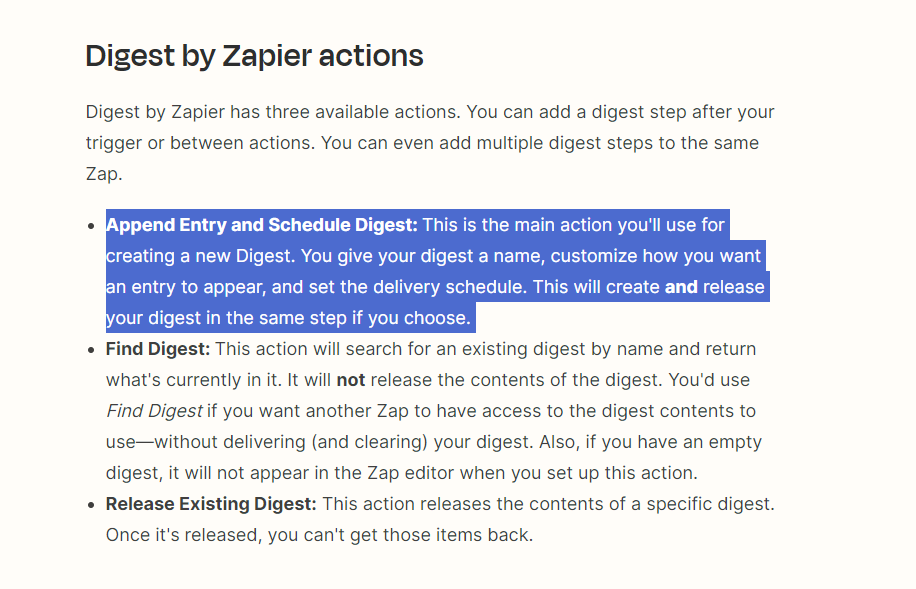
Task: Click the bold "Release Existing Digest:" label
Action: pyautogui.click(x=211, y=504)
